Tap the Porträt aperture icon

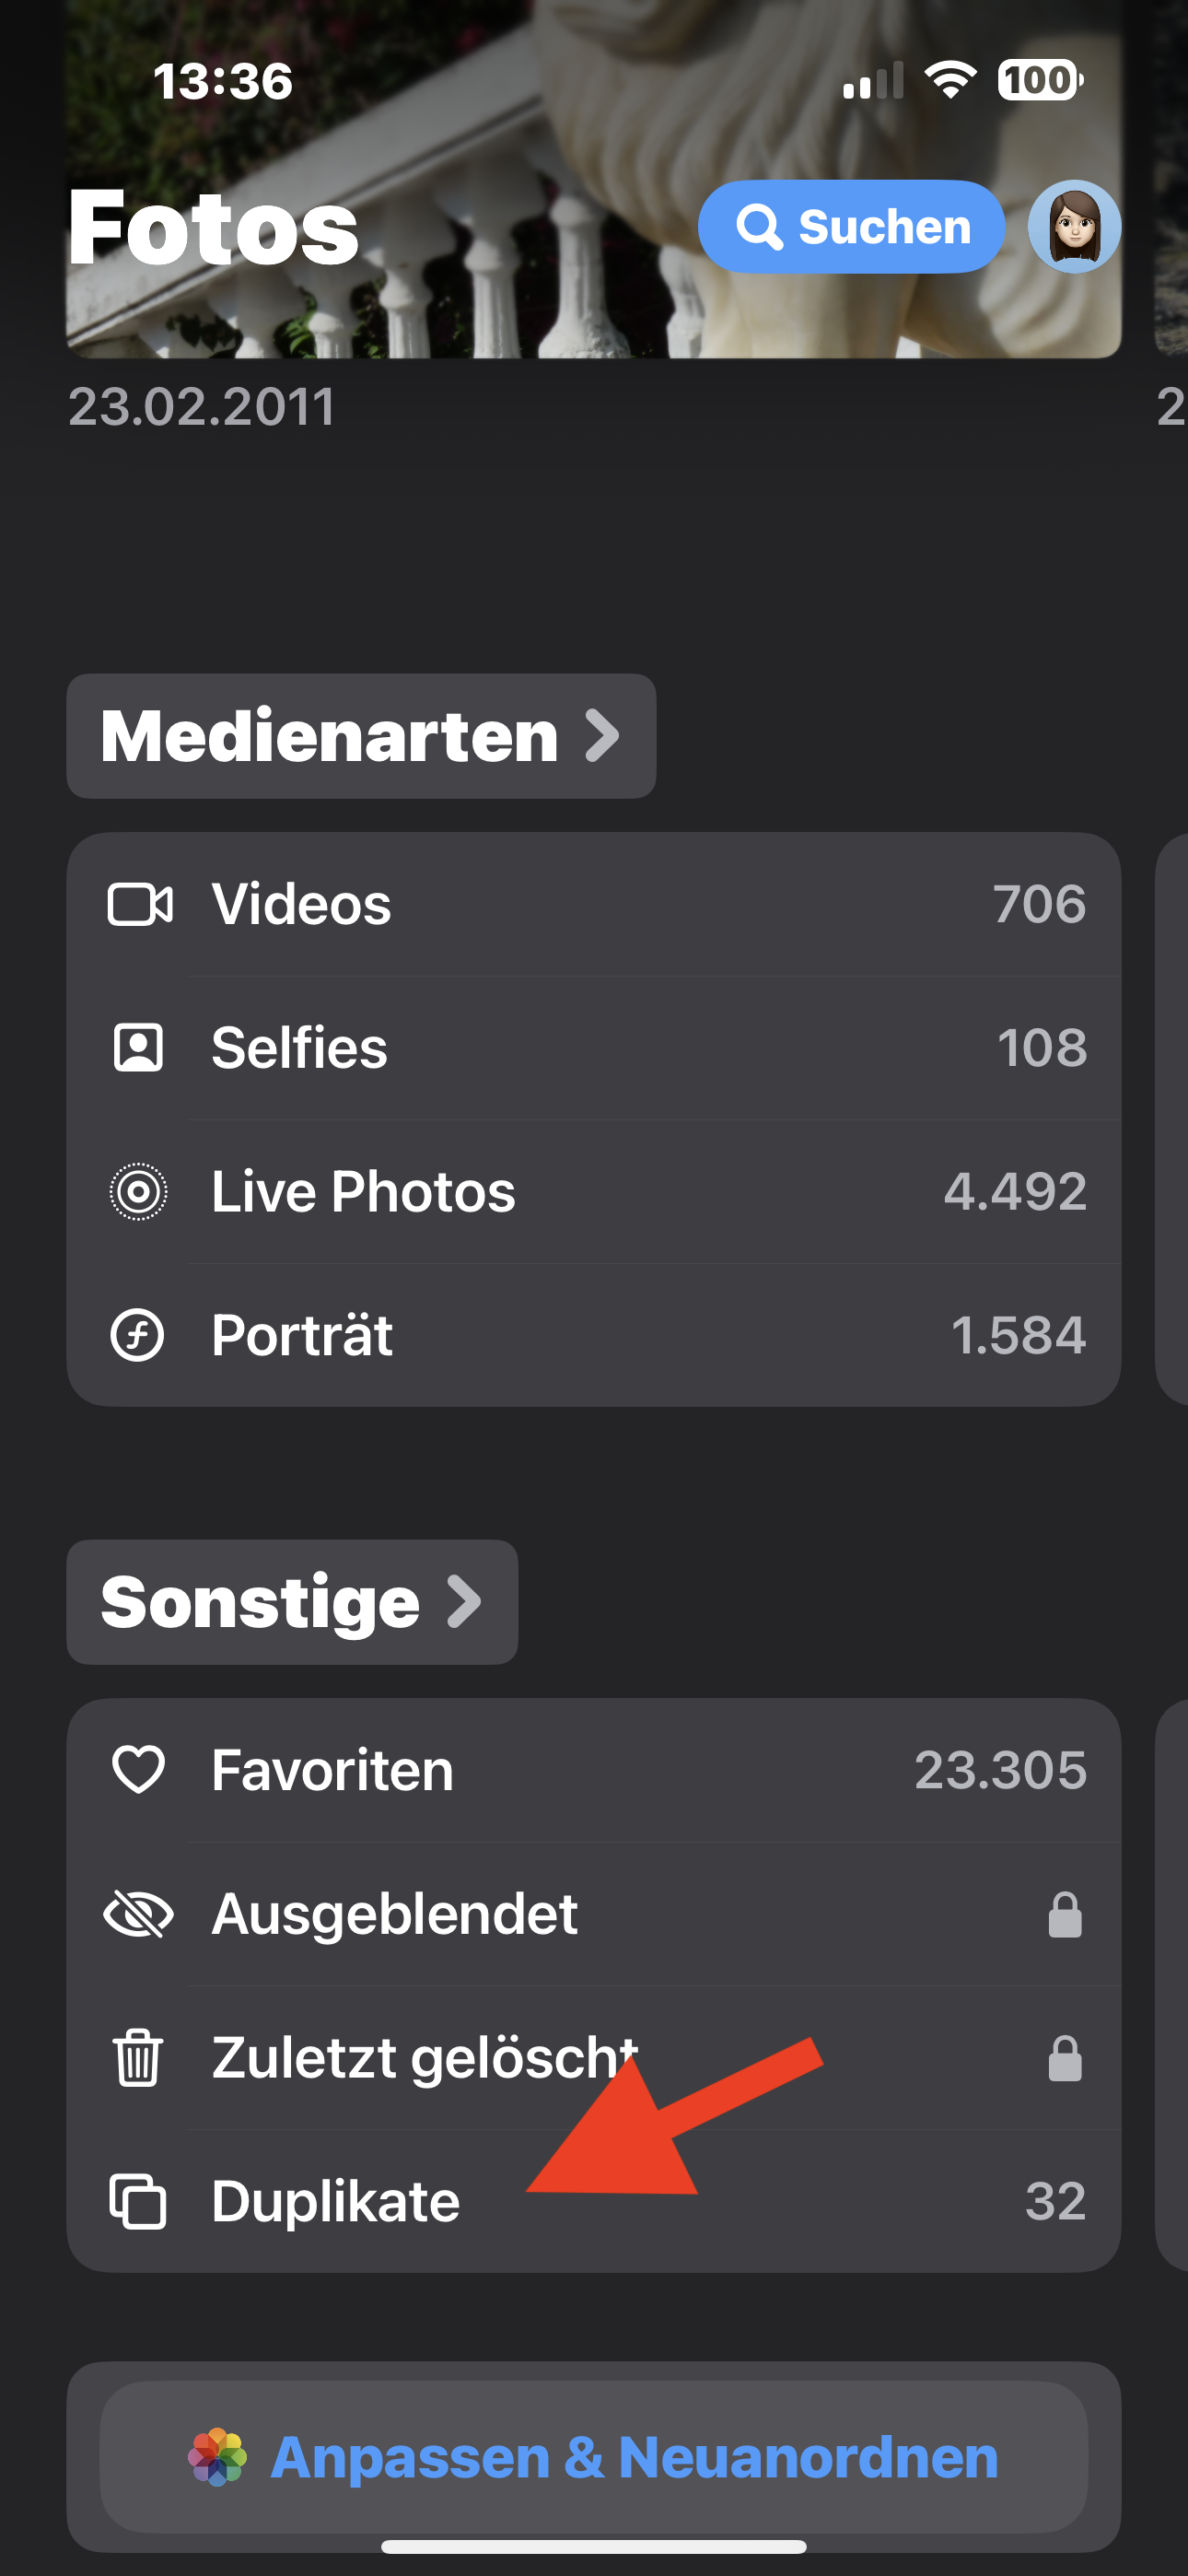(138, 1335)
